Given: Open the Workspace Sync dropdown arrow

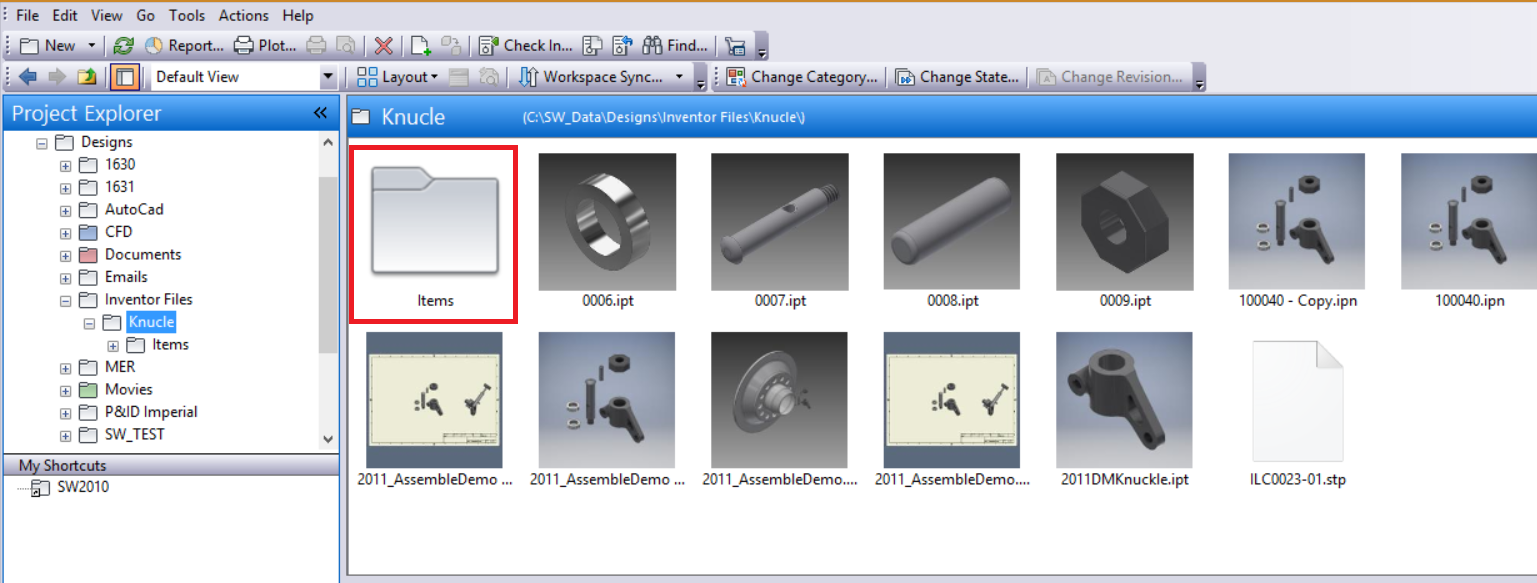Looking at the screenshot, I should pyautogui.click(x=680, y=76).
